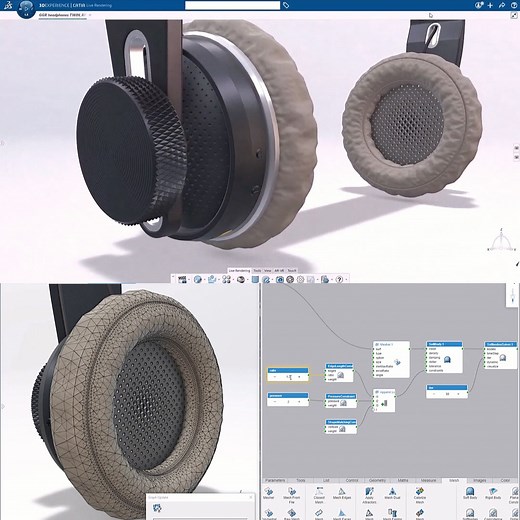Click the globe environment icon in action bar
Image resolution: width=520 pixels, height=520 pixels.
point(198,279)
